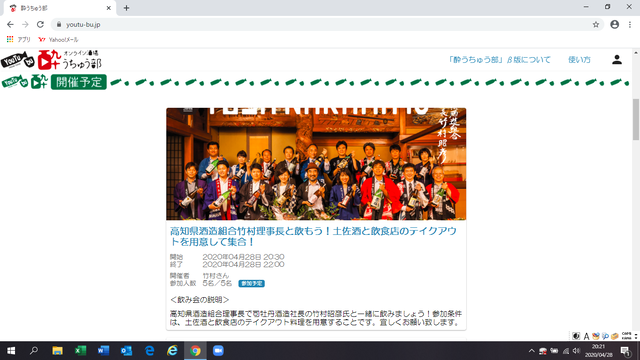Launch Microsoft Edge from the taskbar

[149, 351]
